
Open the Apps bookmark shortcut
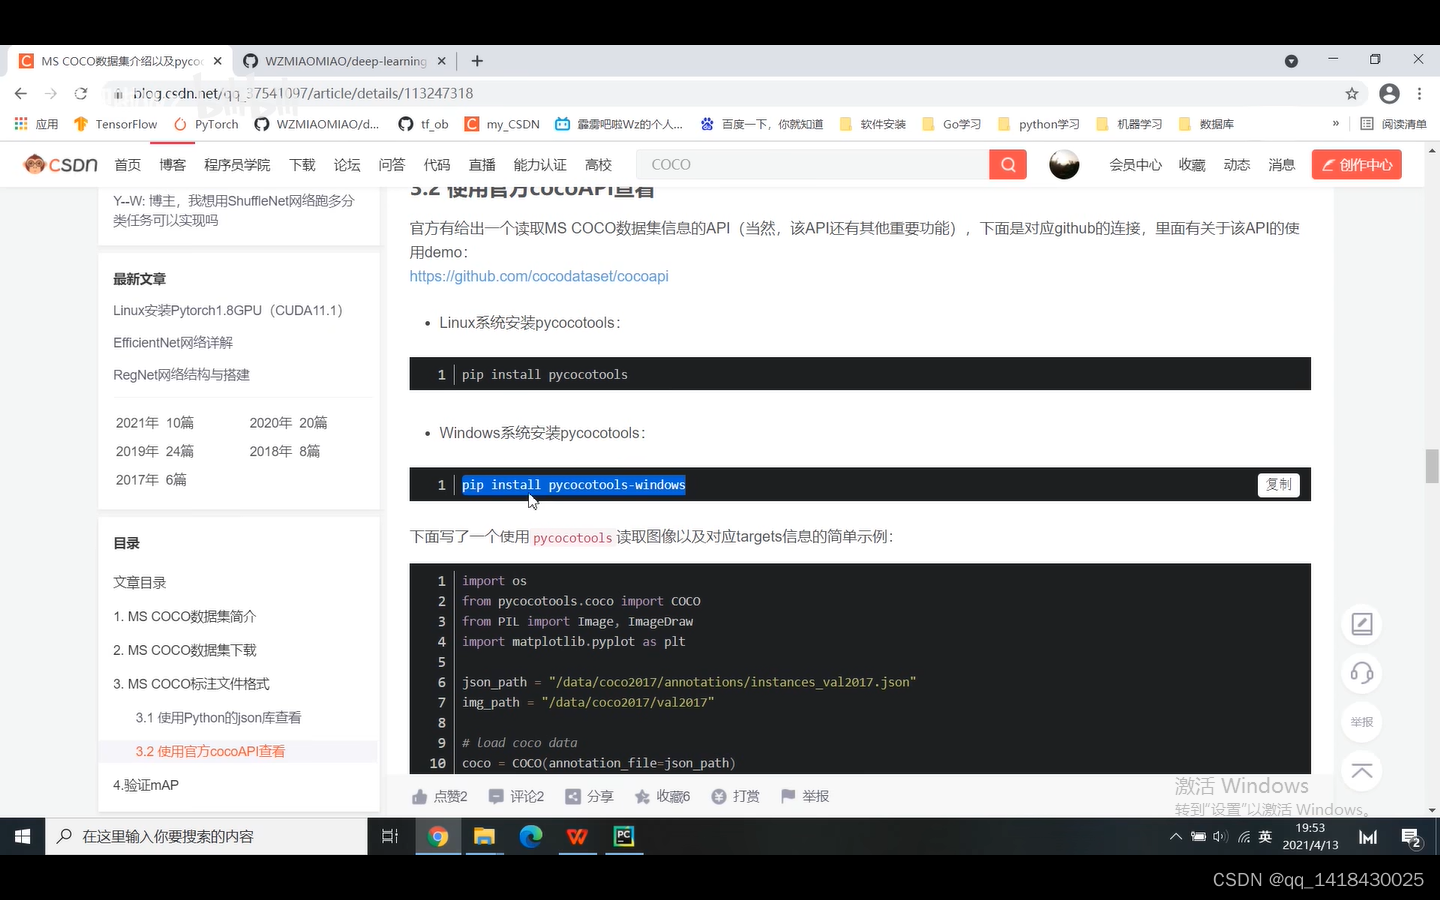(36, 124)
